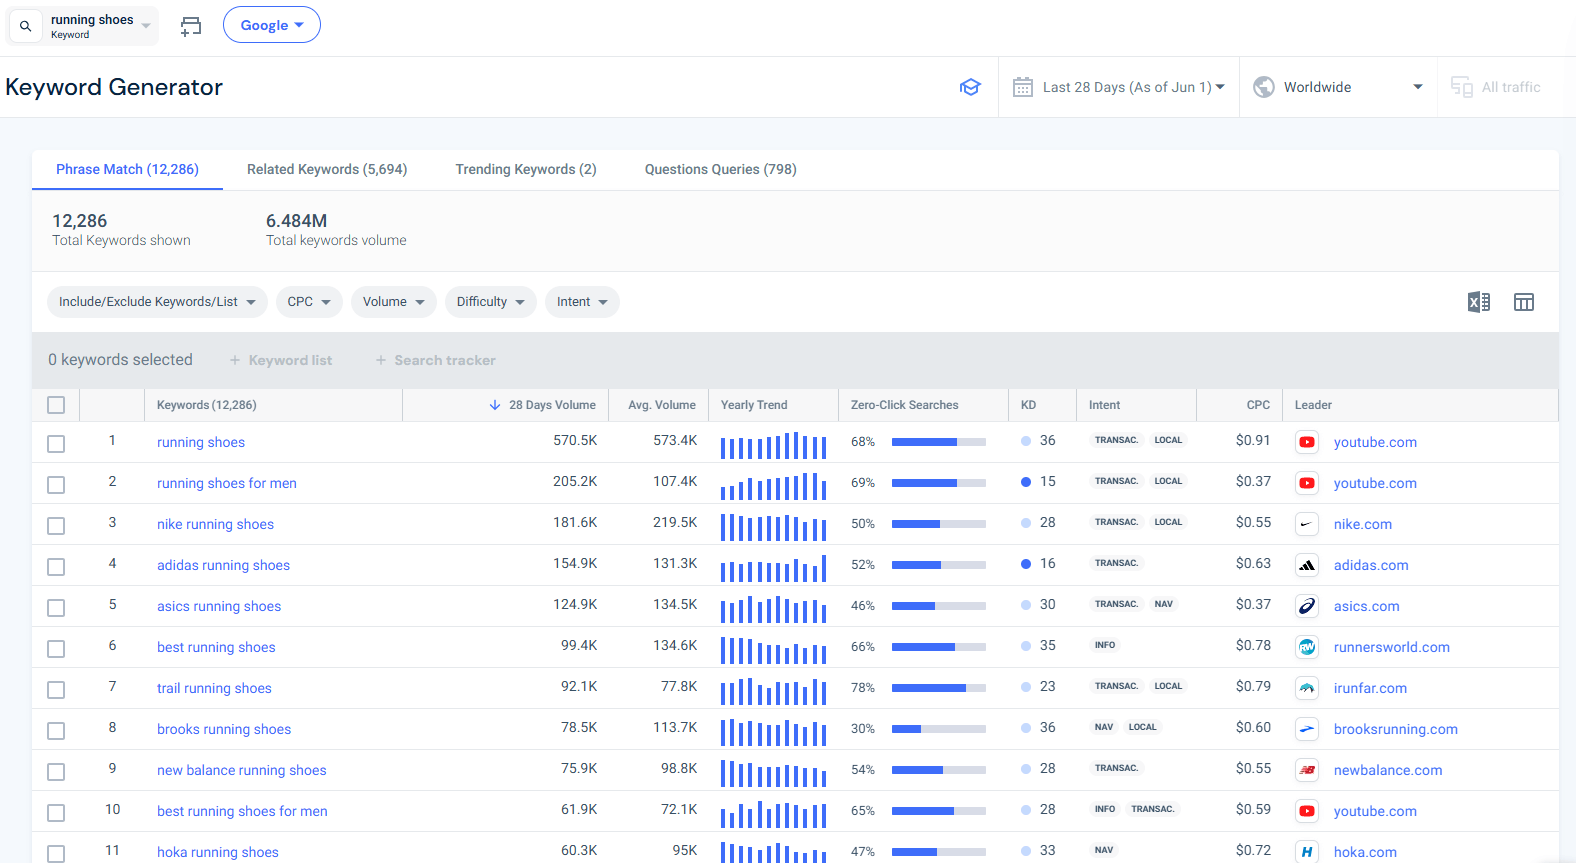
Task: Check the box for running shoes row
Action: (56, 444)
